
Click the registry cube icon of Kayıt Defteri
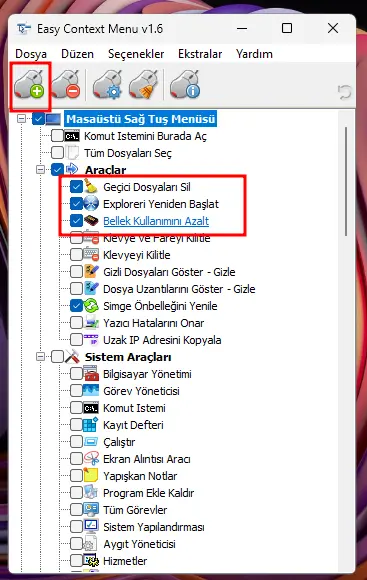tap(91, 425)
